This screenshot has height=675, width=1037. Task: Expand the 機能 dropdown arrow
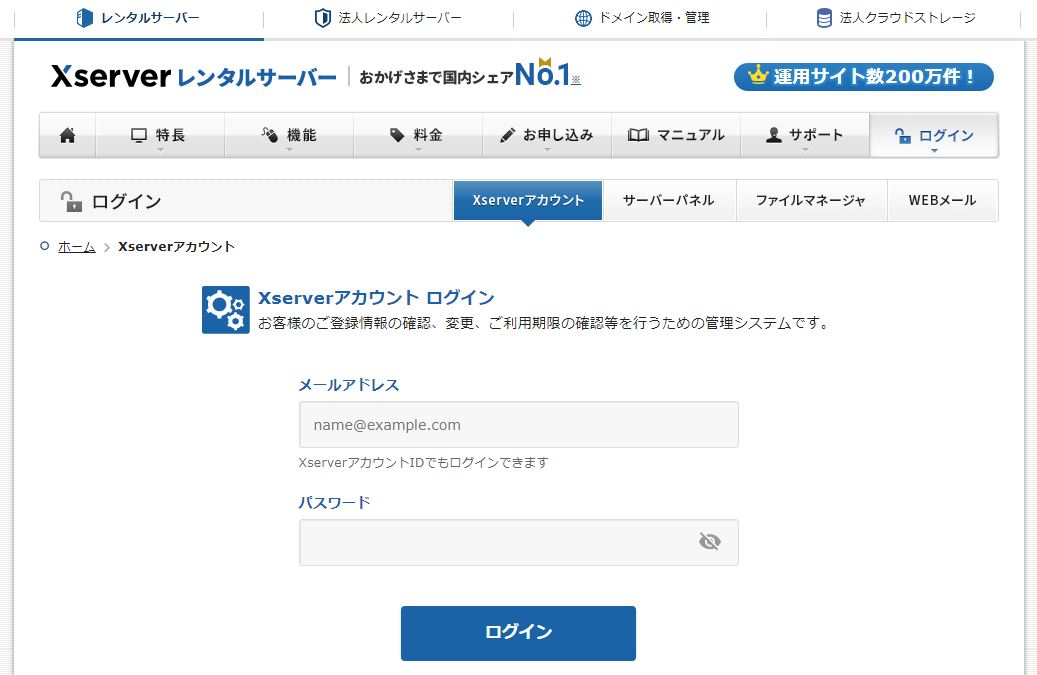(x=289, y=150)
